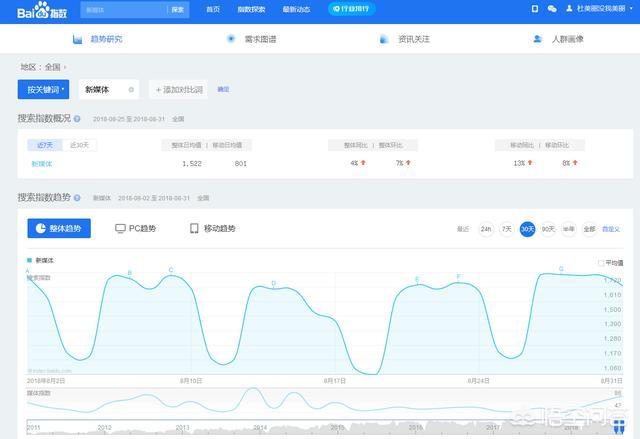Click point marker C on the chart
This screenshot has height=439, width=640.
[x=171, y=270]
